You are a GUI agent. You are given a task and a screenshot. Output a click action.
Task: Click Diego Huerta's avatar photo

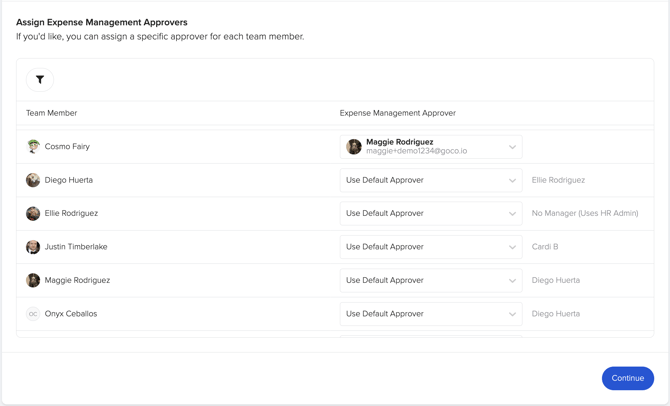(x=33, y=180)
